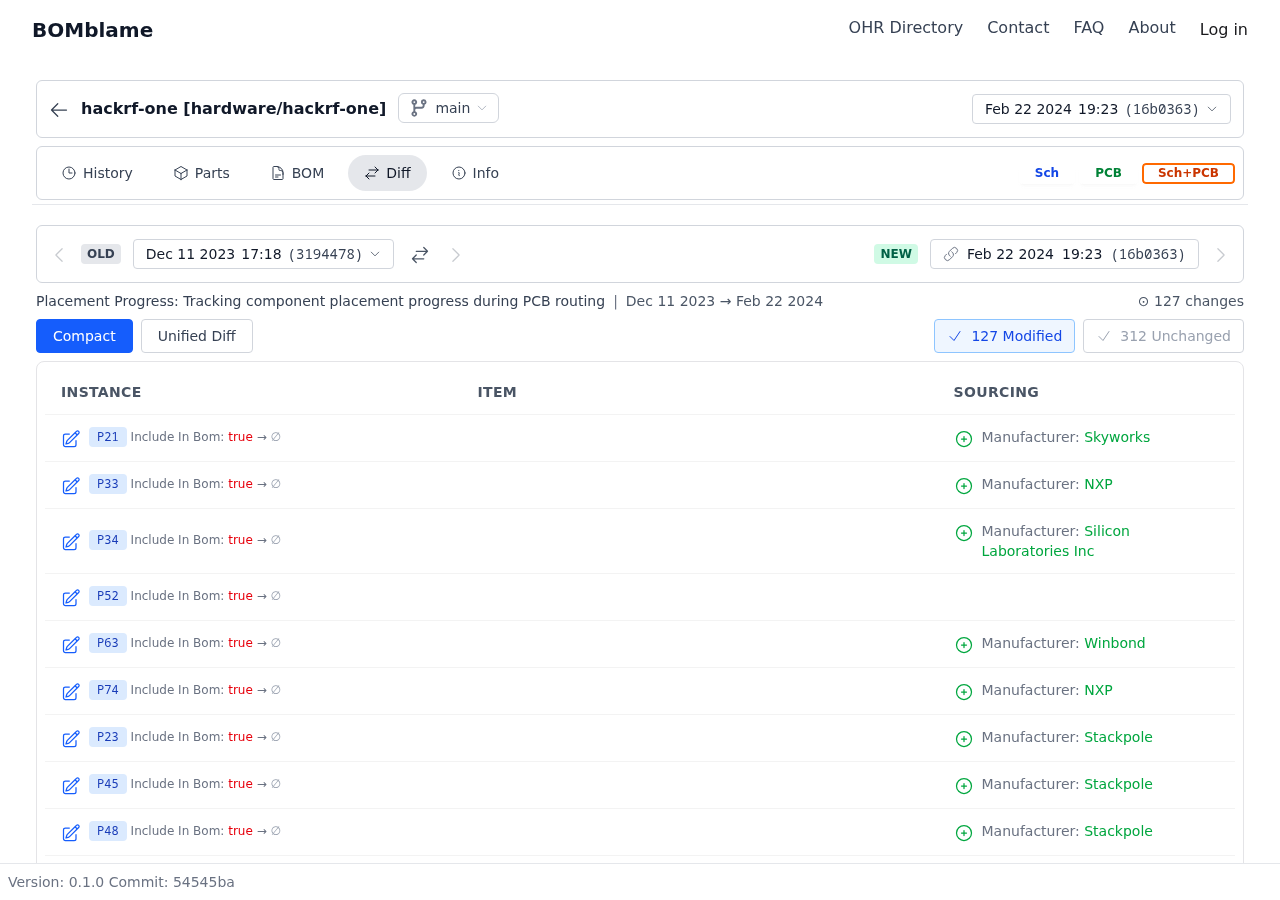The width and height of the screenshot is (1280, 900).
Task: Expand the top-right Feb 22 2024 commit selector
Action: tap(1101, 109)
